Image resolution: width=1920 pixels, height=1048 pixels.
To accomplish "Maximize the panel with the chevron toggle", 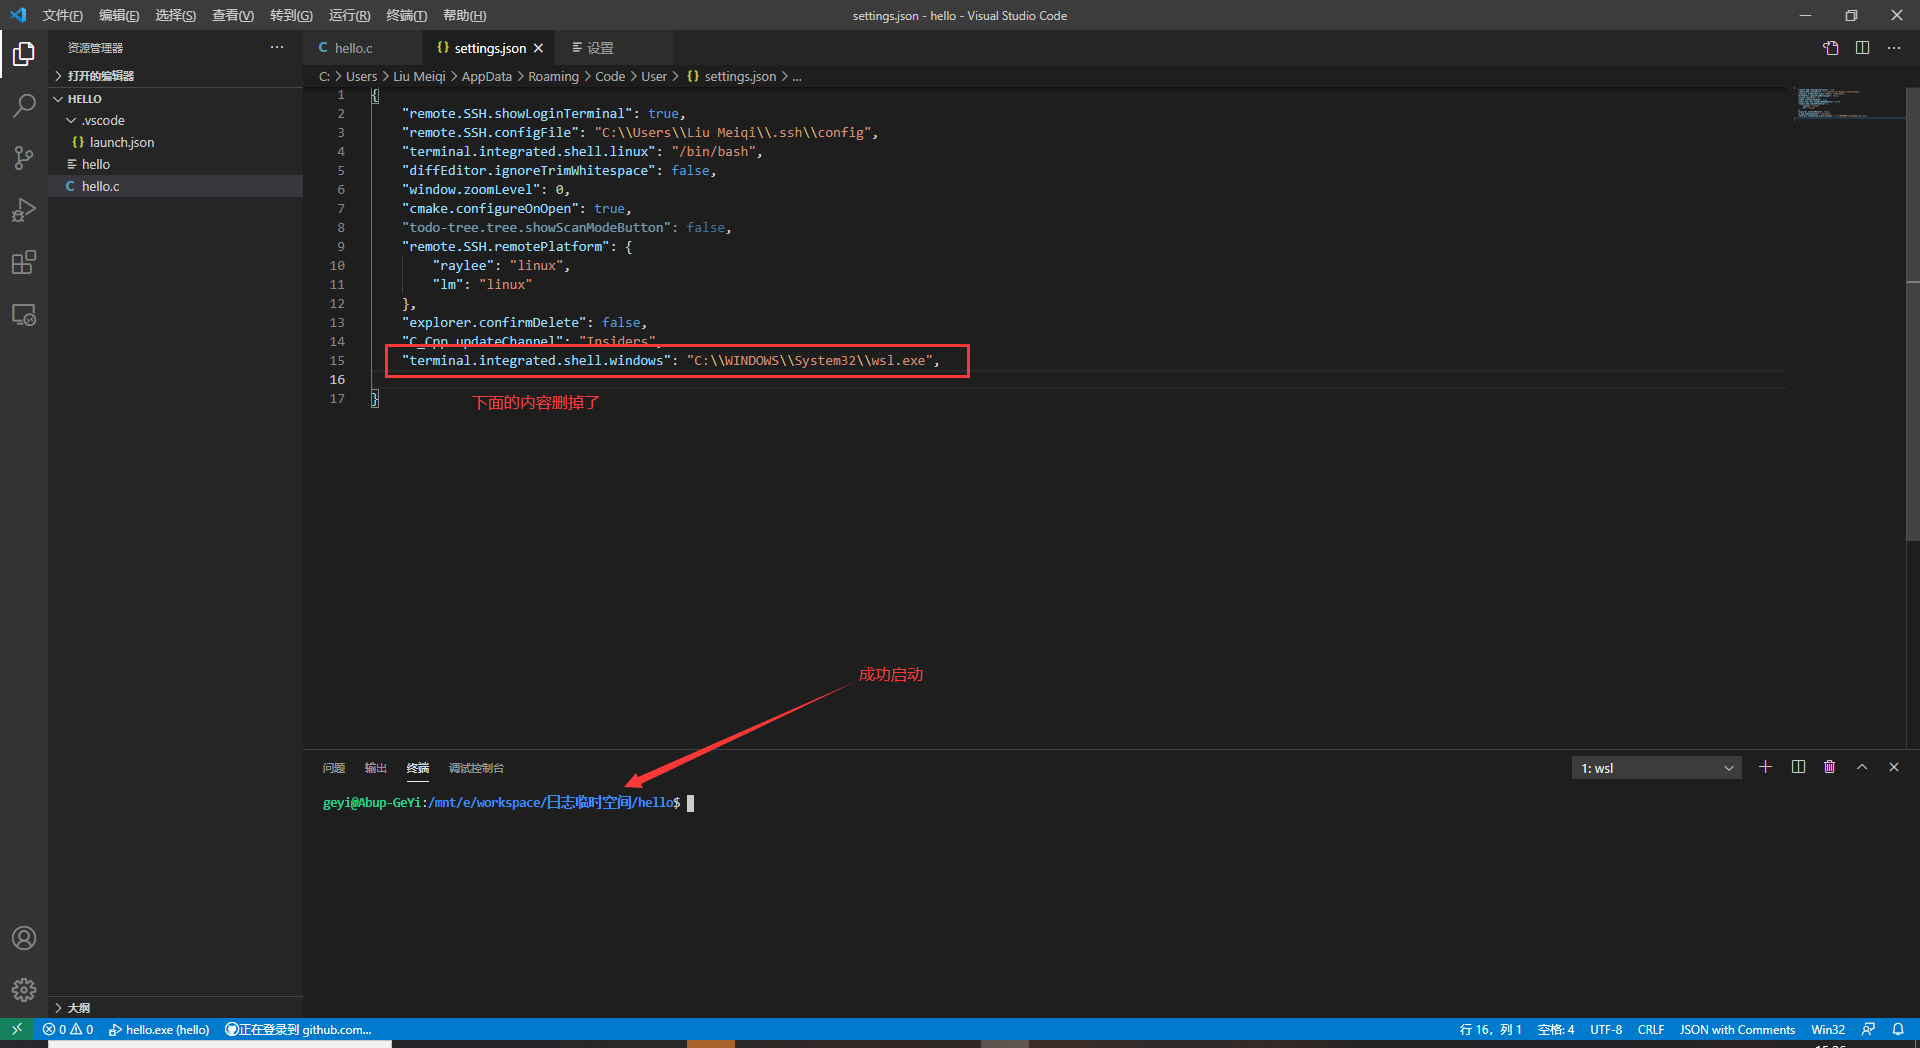I will coord(1862,767).
